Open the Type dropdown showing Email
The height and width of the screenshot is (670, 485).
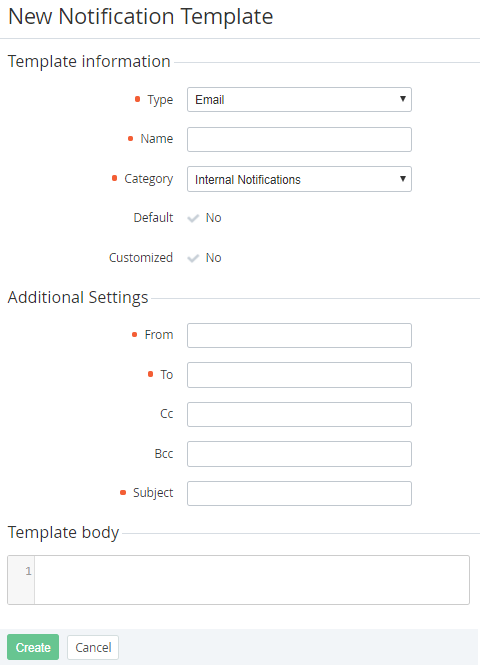click(299, 100)
